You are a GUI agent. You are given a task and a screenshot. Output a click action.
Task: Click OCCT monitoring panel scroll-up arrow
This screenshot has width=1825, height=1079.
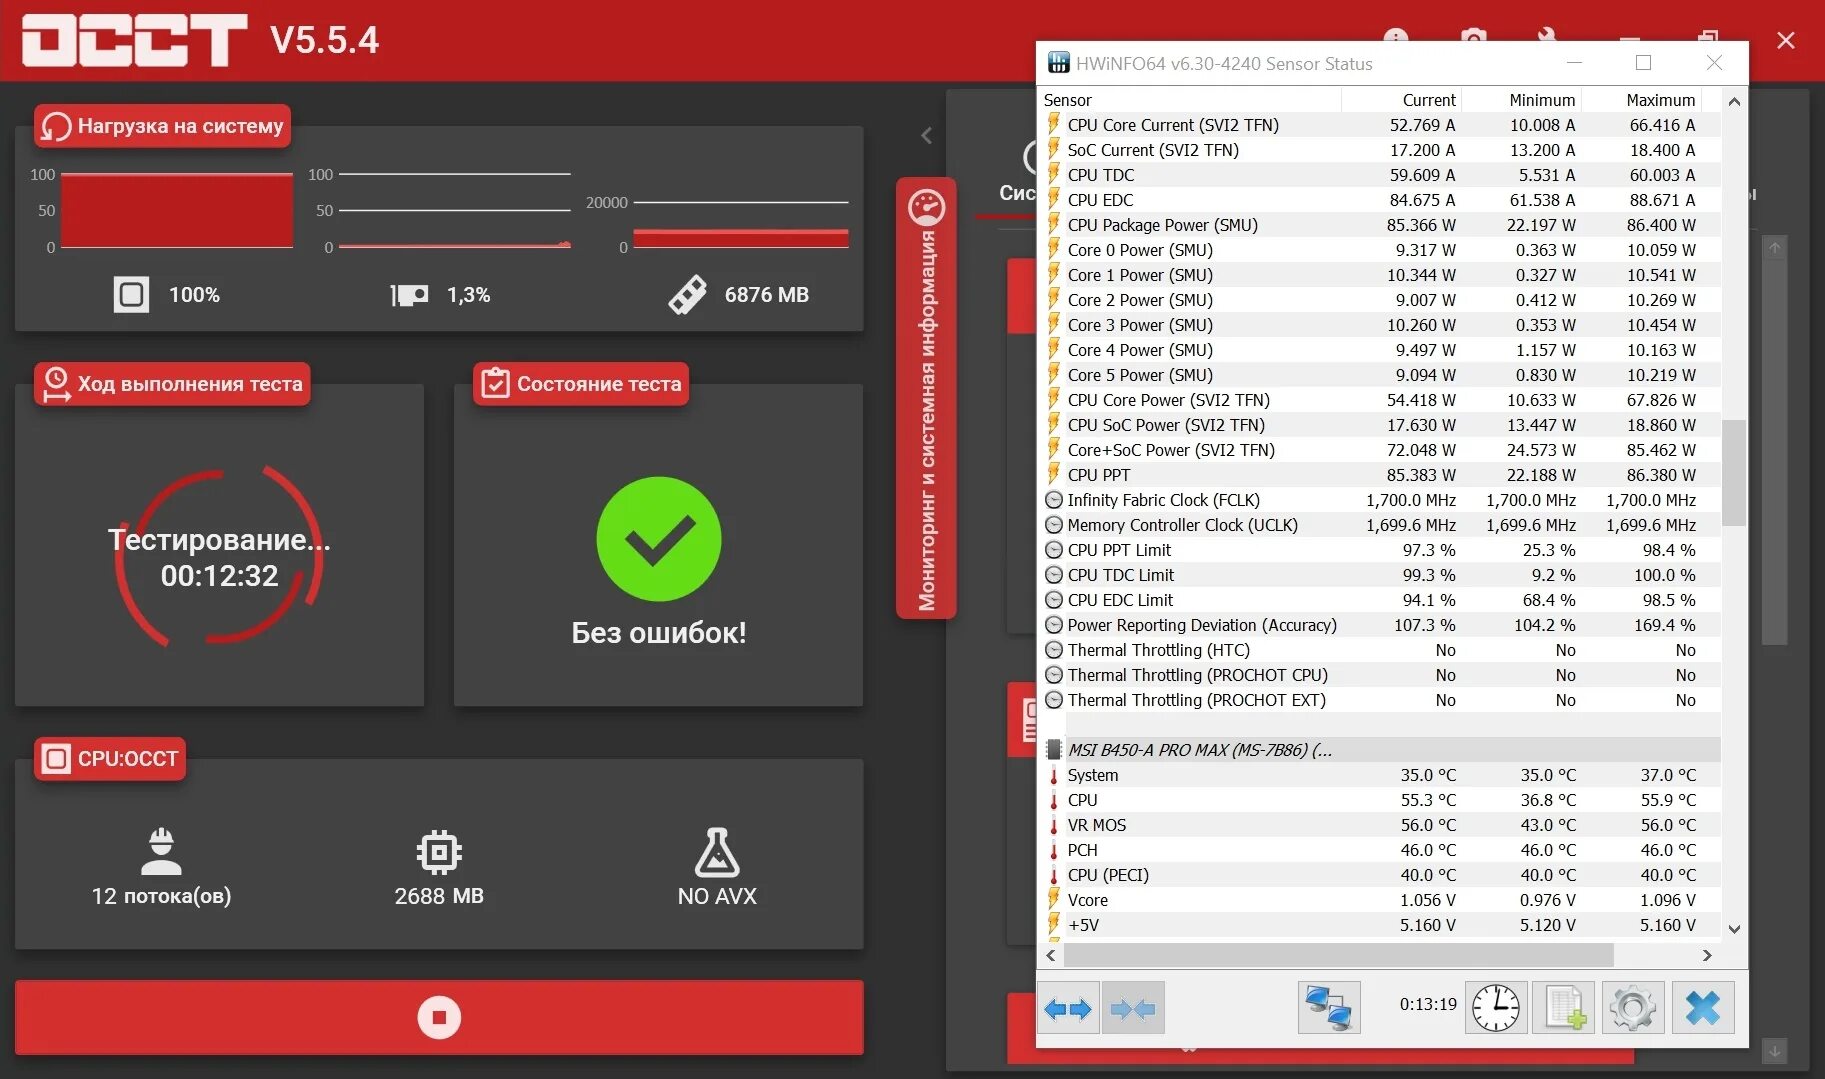click(1774, 248)
